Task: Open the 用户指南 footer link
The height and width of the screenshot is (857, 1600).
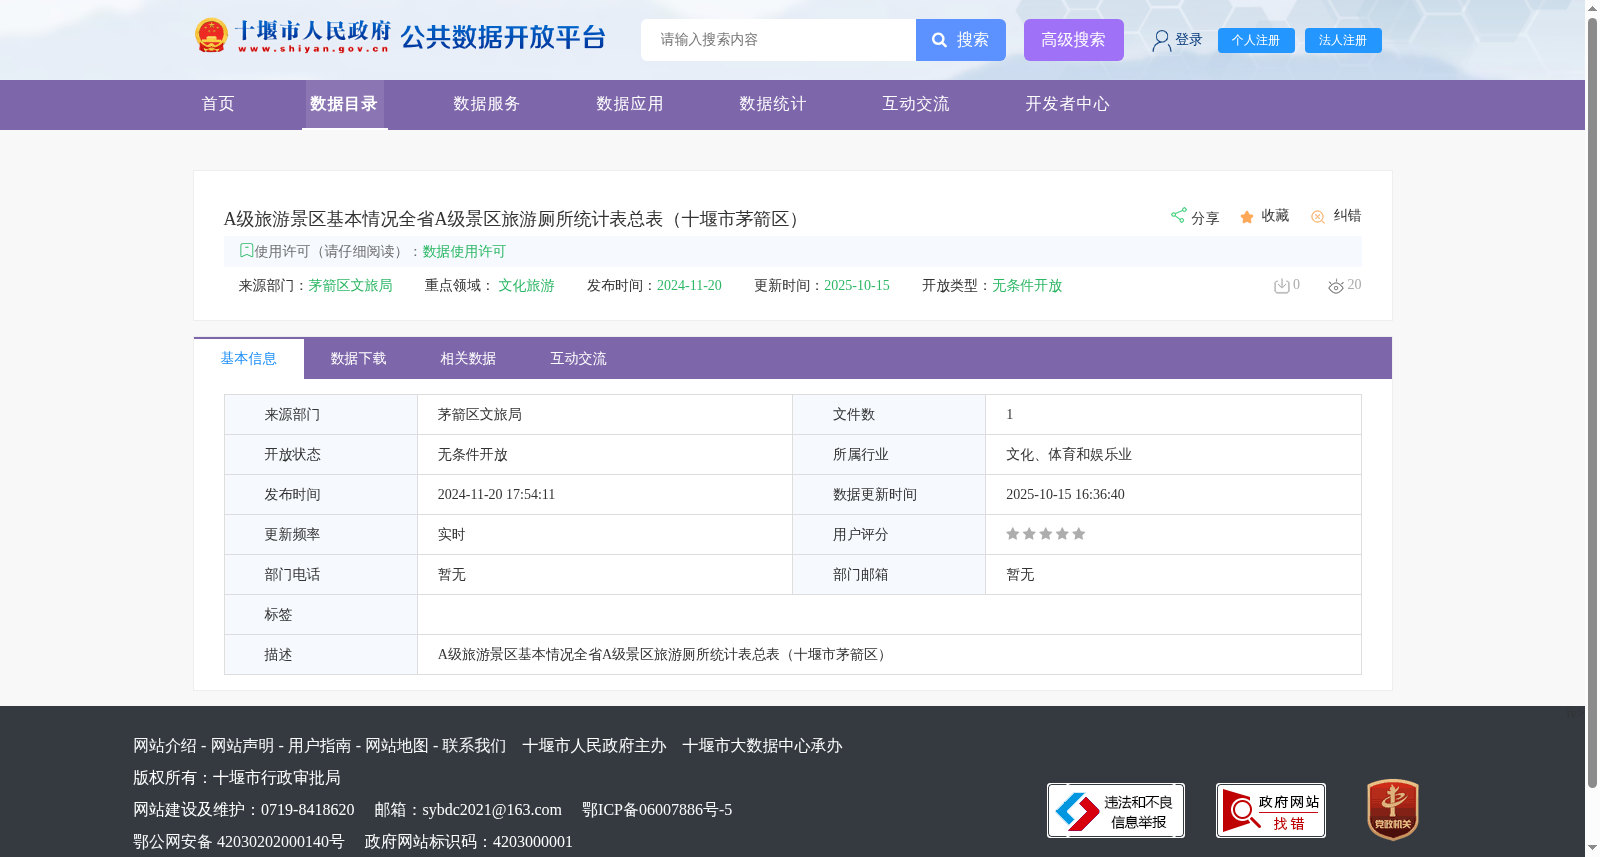Action: [x=320, y=746]
